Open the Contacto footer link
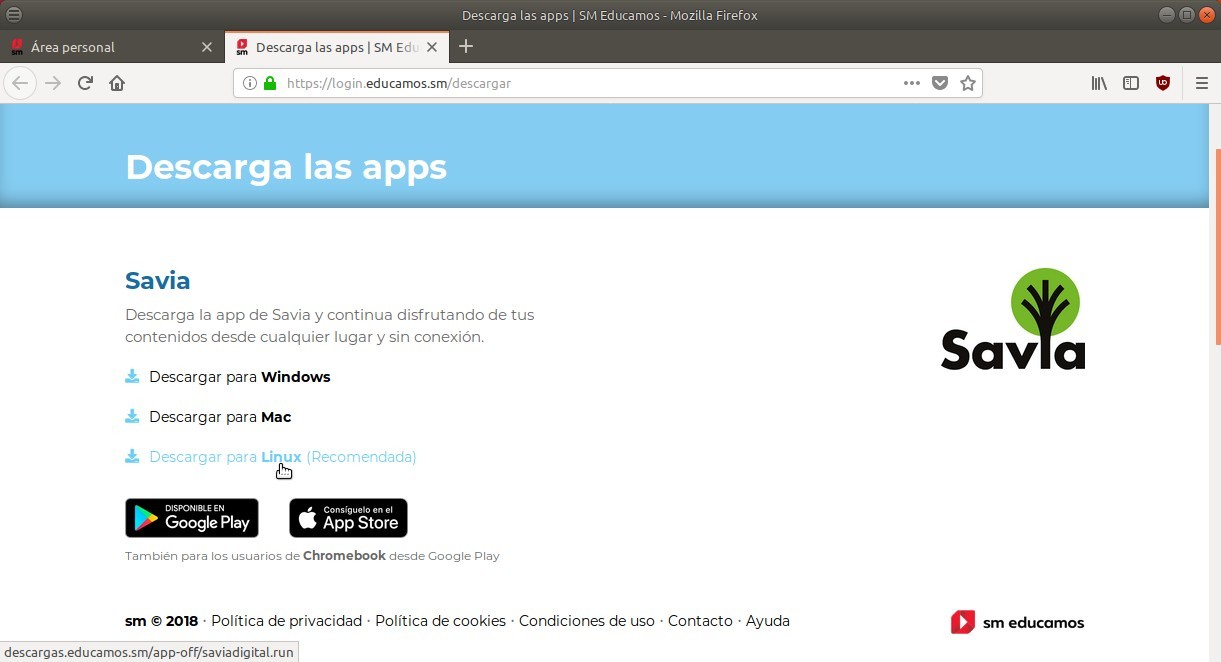This screenshot has height=662, width=1221. pyautogui.click(x=700, y=621)
